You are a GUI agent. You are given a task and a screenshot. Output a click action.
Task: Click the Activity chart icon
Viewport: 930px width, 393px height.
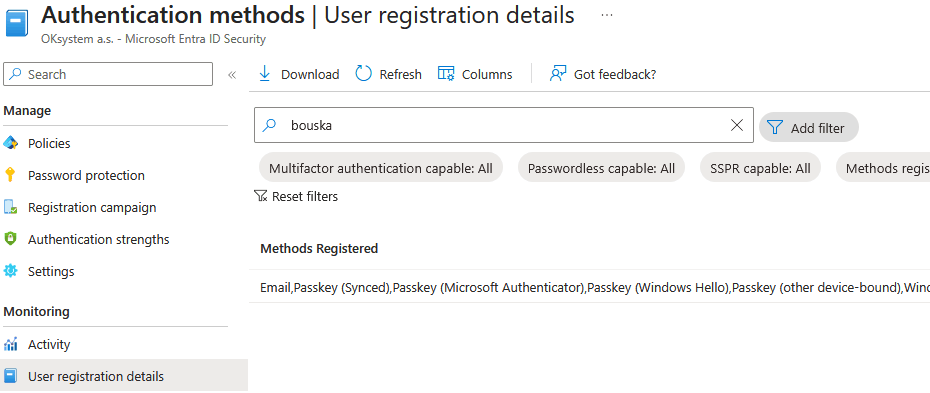[11, 344]
